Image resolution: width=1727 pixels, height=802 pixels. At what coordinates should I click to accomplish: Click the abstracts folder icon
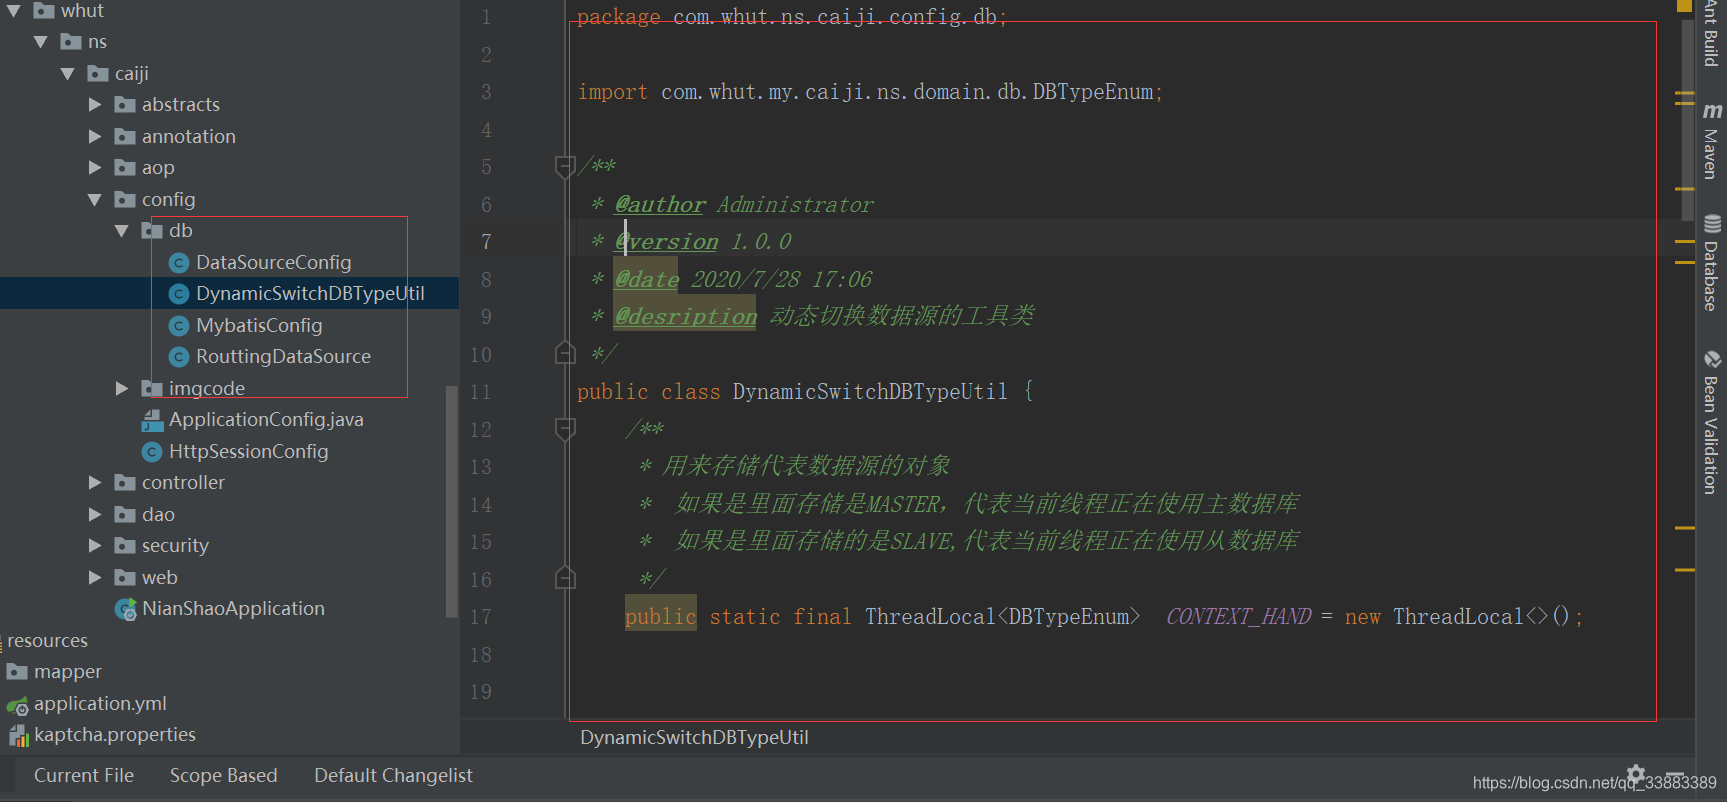tap(125, 105)
